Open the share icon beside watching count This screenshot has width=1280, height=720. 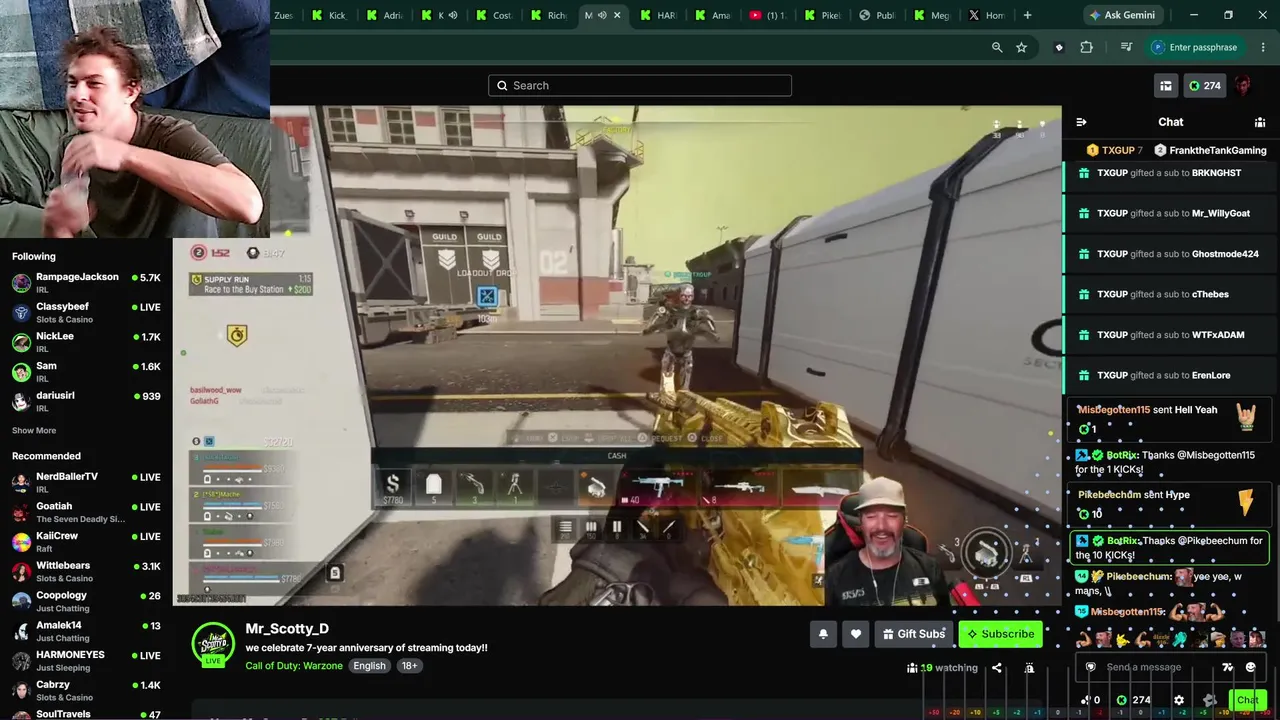click(x=996, y=668)
